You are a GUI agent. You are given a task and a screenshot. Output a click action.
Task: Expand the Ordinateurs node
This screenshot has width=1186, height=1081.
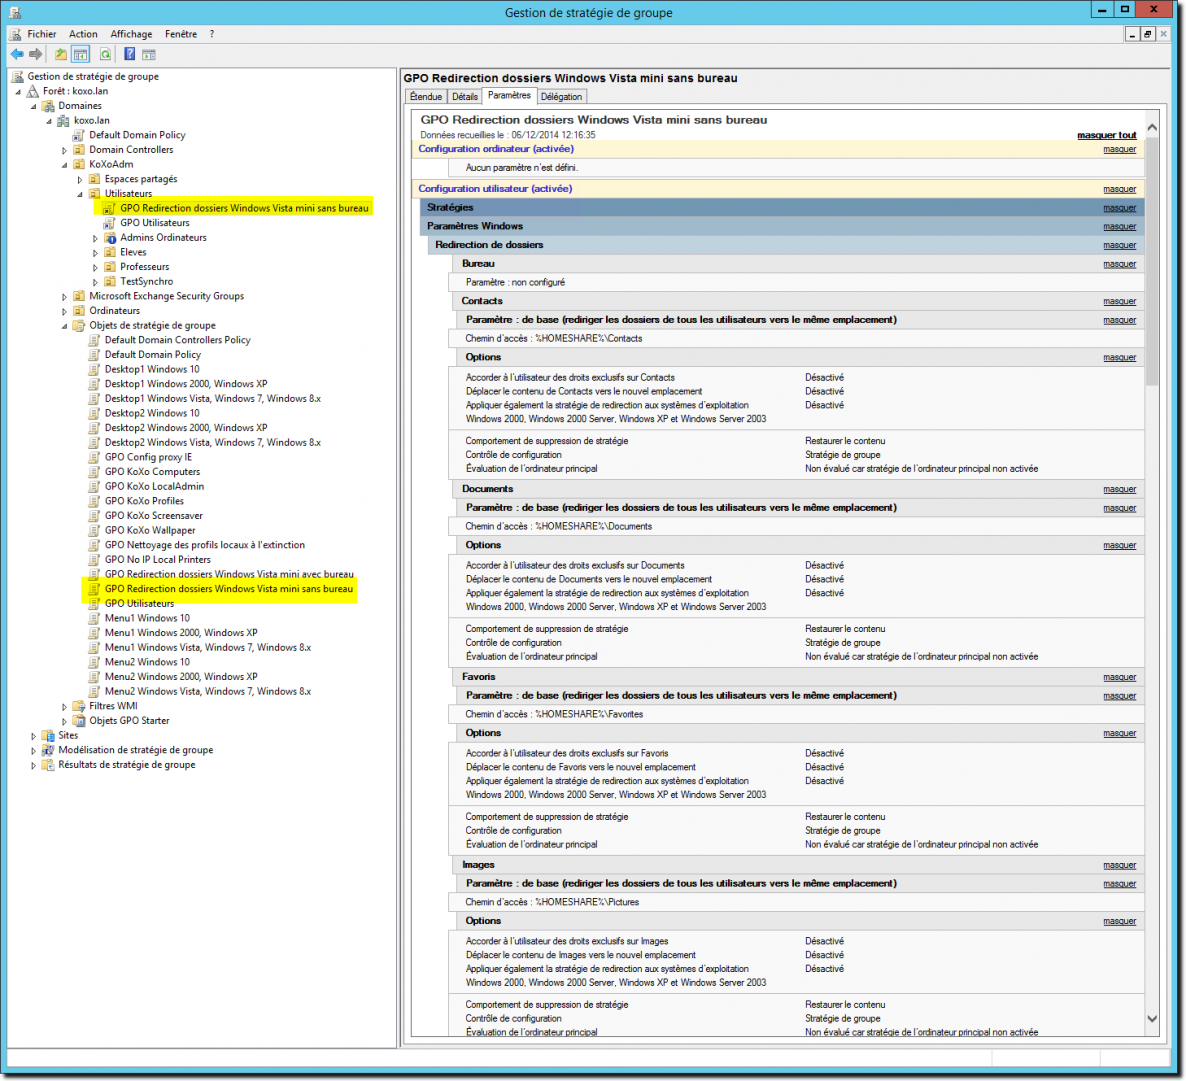coord(64,312)
